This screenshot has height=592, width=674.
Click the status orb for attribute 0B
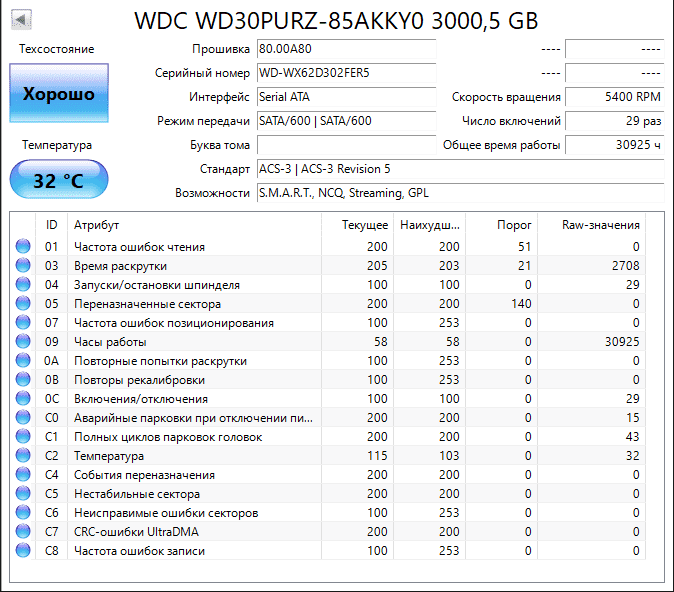tap(23, 379)
